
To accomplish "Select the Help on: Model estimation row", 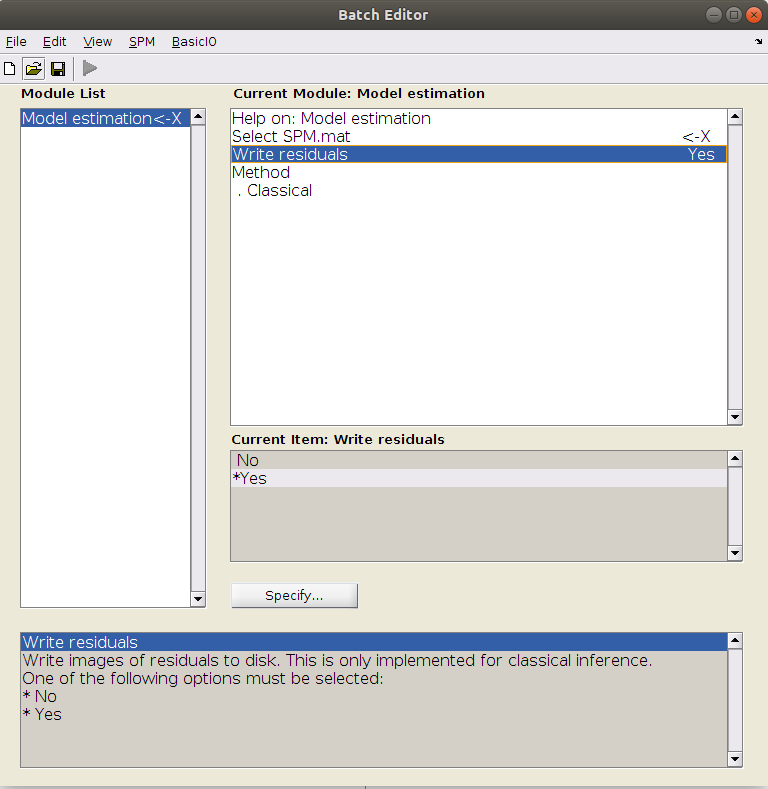I will (479, 118).
